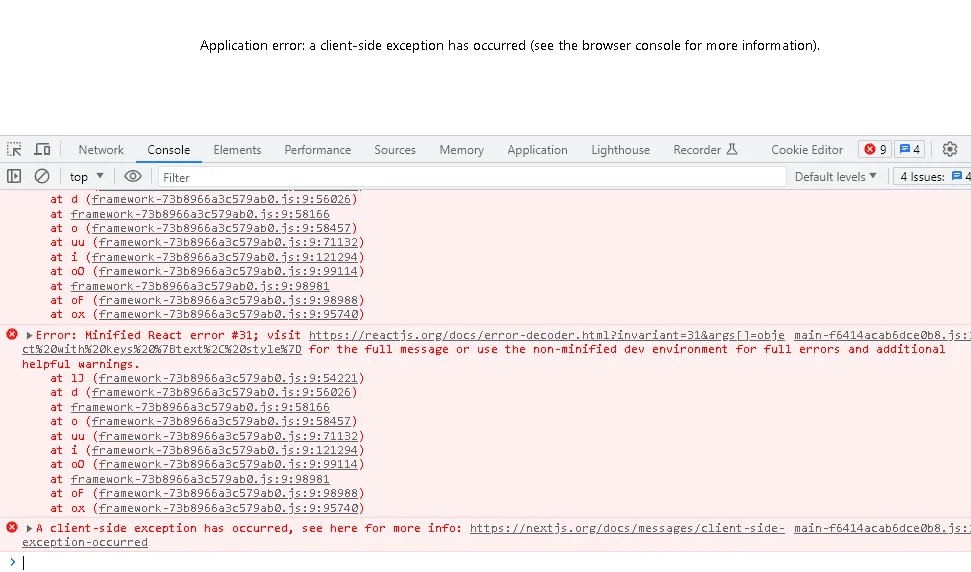Viewport: 971px width, 572px height.
Task: Switch to the Network tab
Action: tap(101, 150)
